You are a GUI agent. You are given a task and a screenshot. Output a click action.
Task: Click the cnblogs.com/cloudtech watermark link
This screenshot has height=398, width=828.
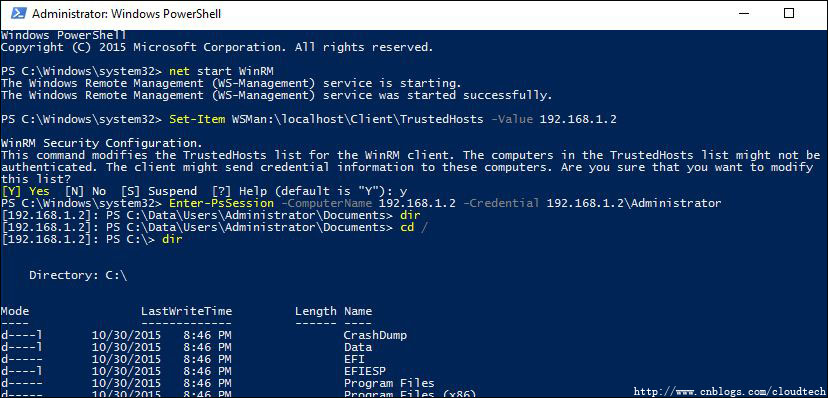[x=730, y=392]
